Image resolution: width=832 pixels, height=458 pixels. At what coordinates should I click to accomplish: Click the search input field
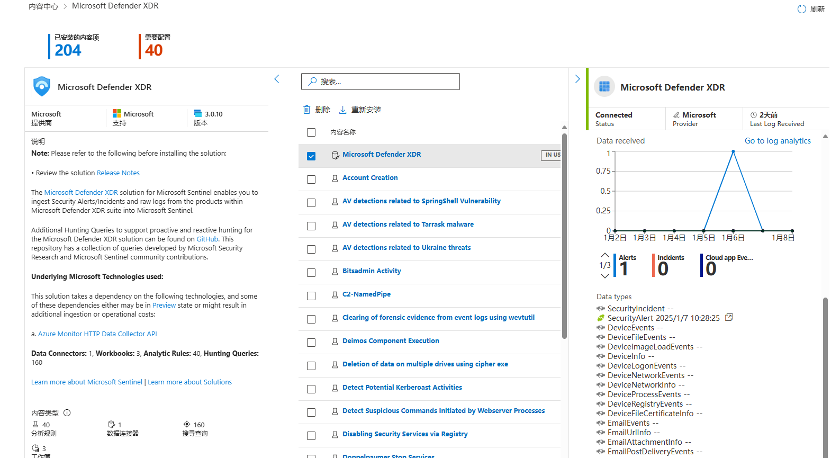380,81
